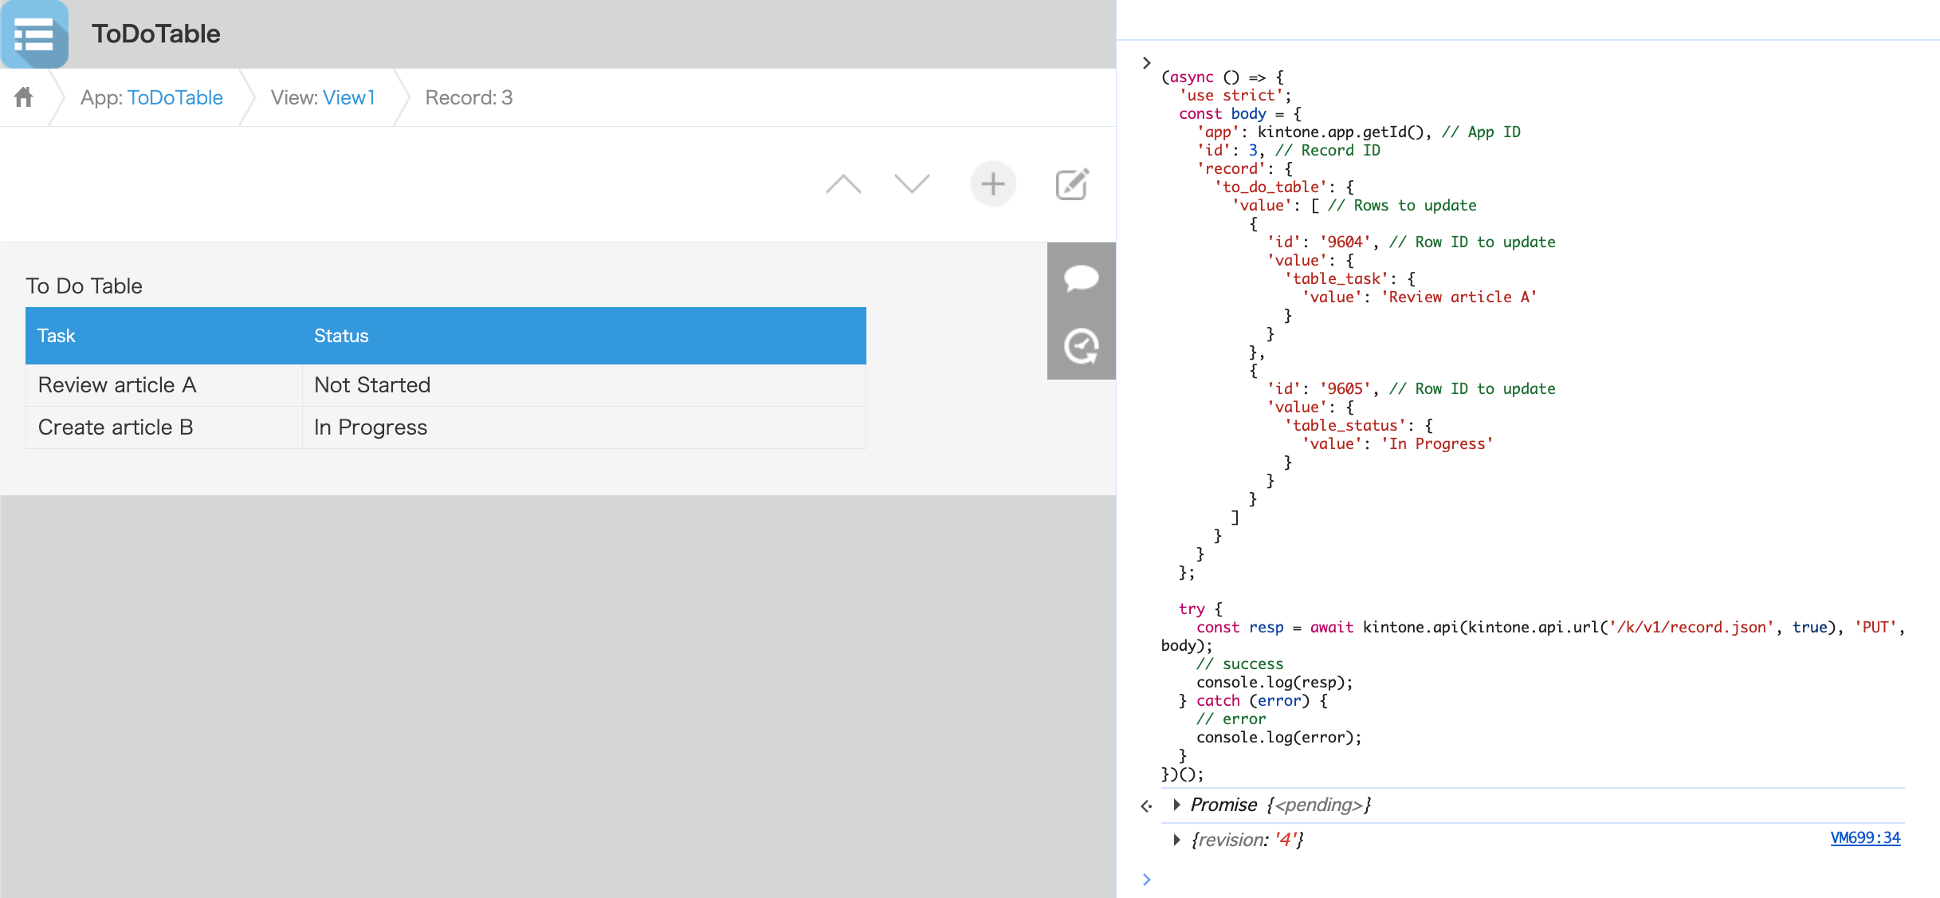The height and width of the screenshot is (898, 1940).
Task: Select the 'In Progress' status cell
Action: pos(584,427)
